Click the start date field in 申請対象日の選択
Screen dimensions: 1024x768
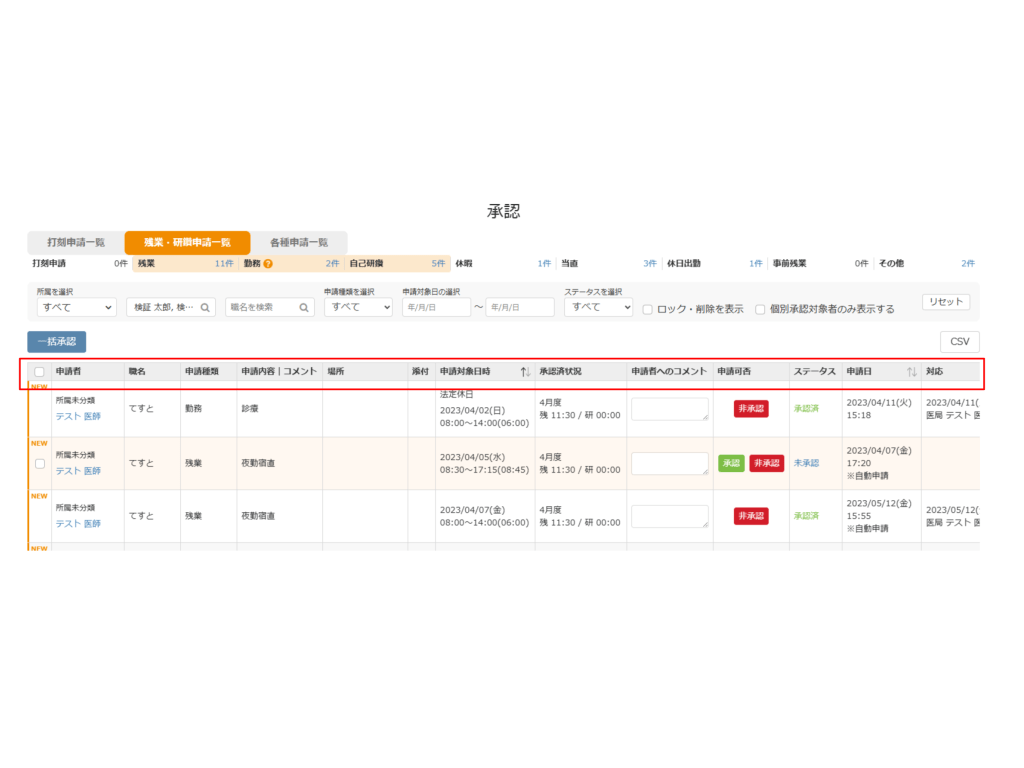pos(436,308)
